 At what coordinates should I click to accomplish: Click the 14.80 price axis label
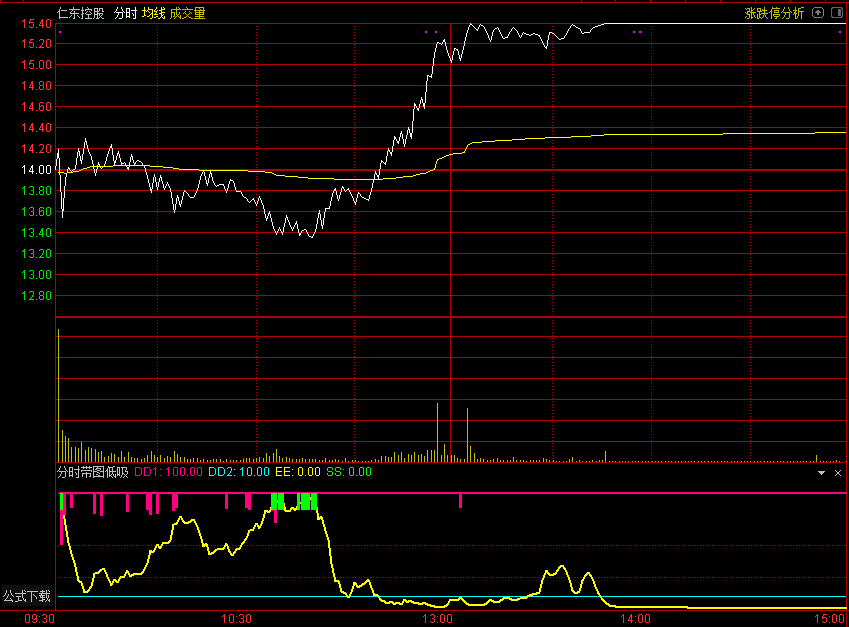coord(36,86)
